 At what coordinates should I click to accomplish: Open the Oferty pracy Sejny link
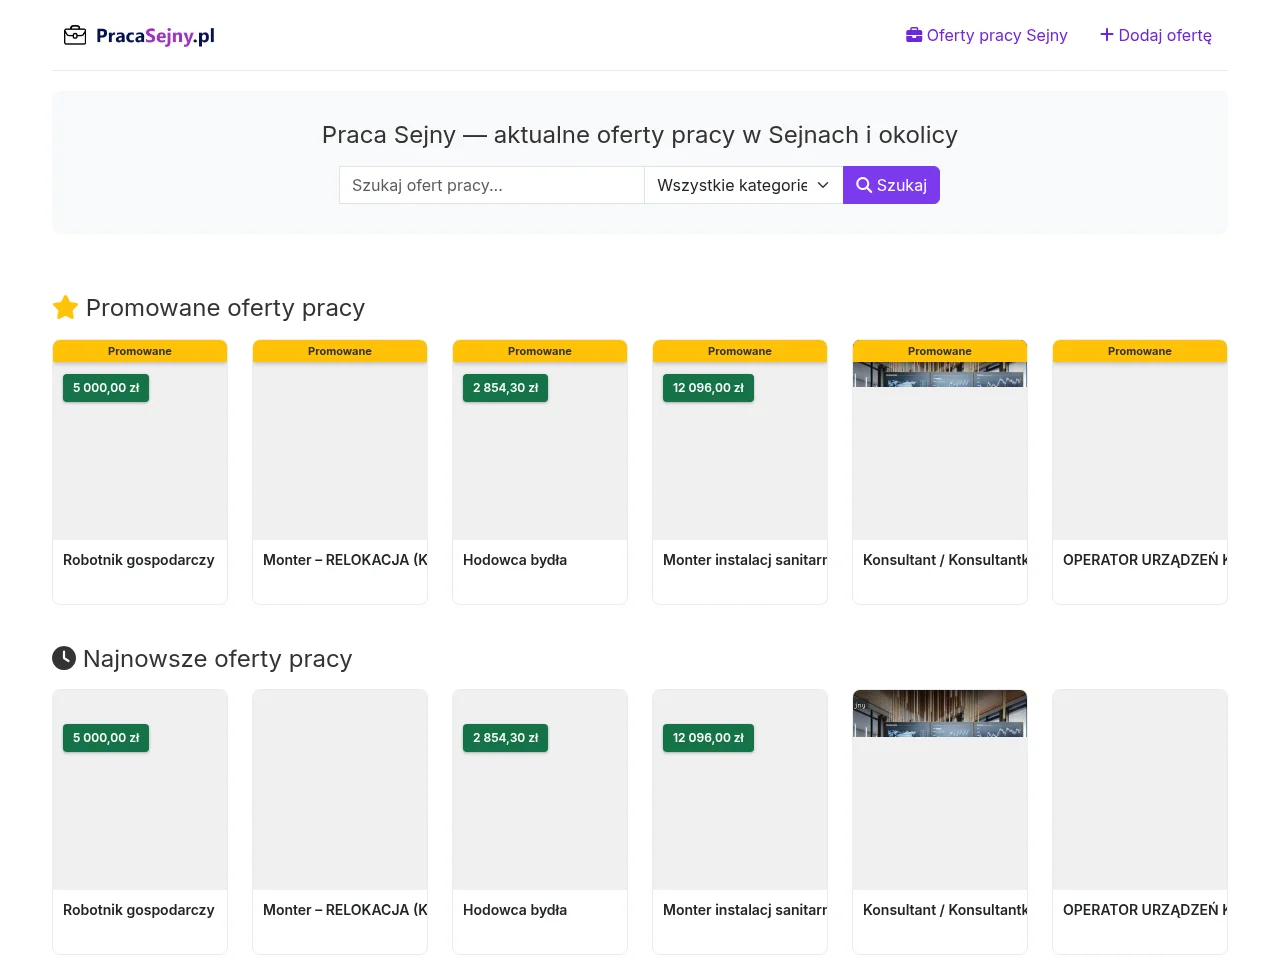pyautogui.click(x=987, y=36)
